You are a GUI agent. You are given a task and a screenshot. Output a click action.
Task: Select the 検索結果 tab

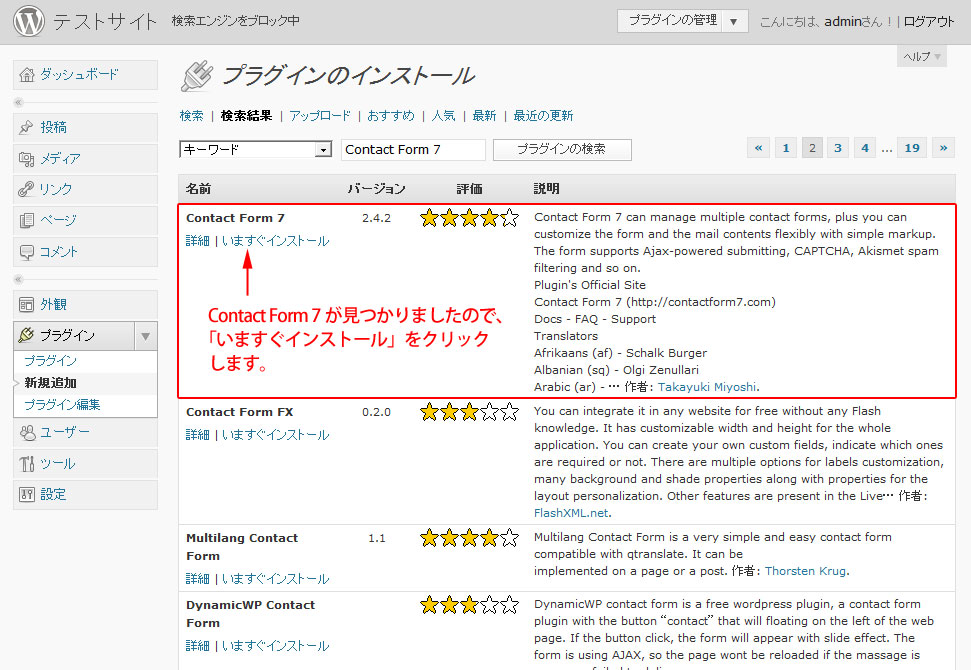coord(246,116)
